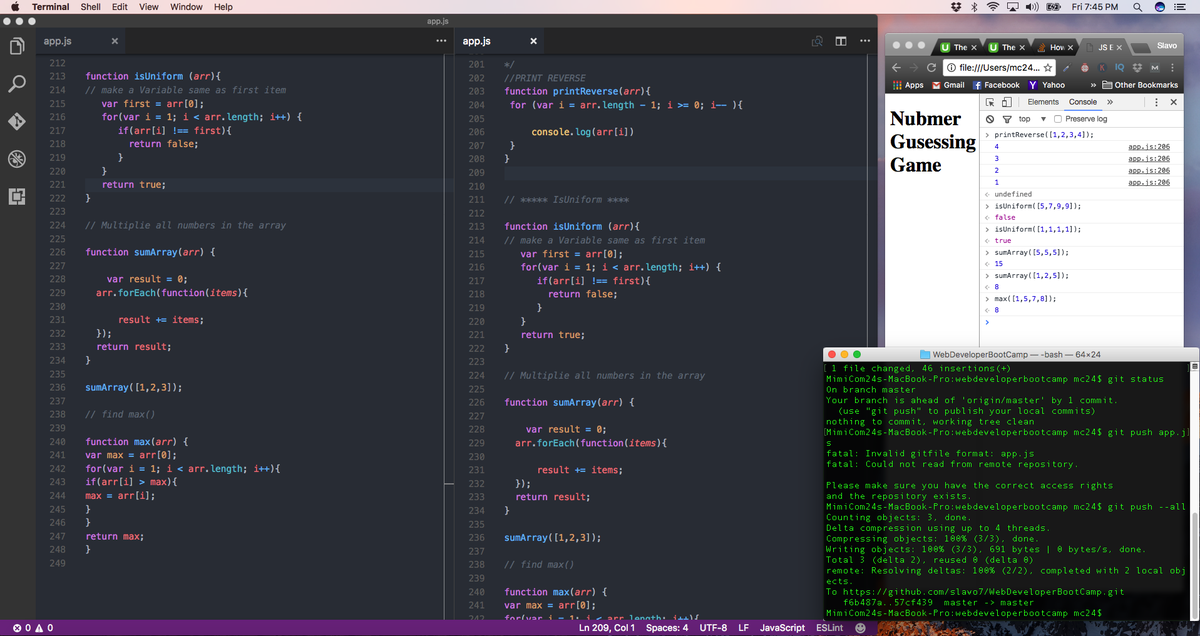Image resolution: width=1200 pixels, height=636 pixels.
Task: Switch to the 'JS E' Chrome tab
Action: (1104, 47)
